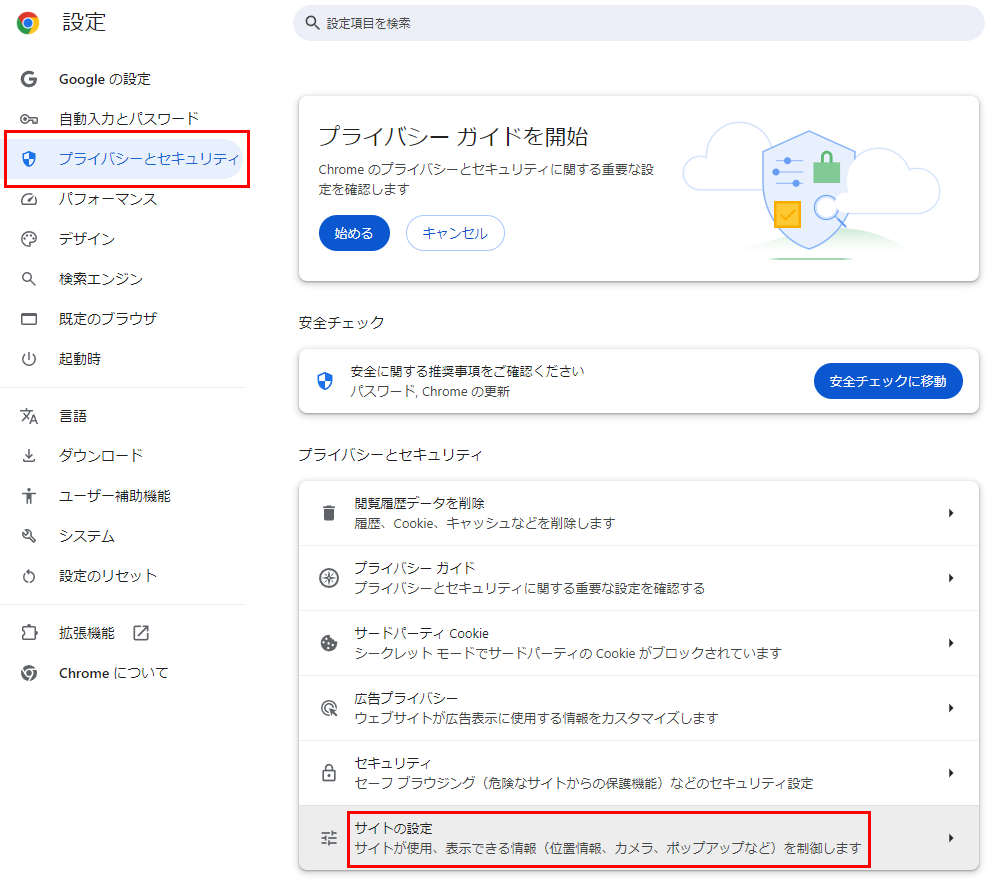Viewport: 993px width, 884px height.
Task: Click the privacy guide shield illustration
Action: (x=809, y=190)
